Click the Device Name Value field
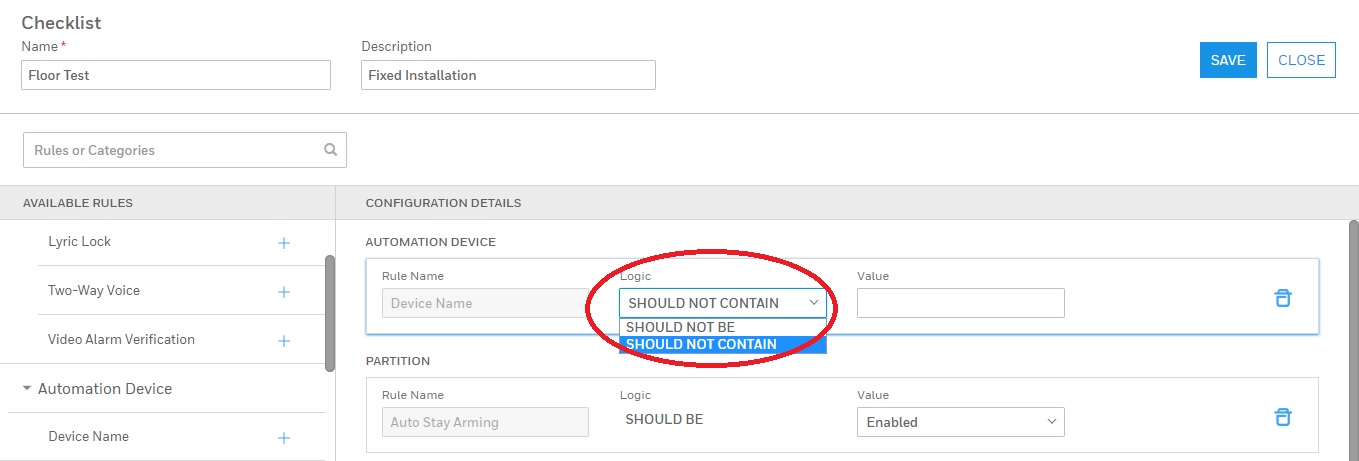Image resolution: width=1359 pixels, height=461 pixels. click(960, 303)
